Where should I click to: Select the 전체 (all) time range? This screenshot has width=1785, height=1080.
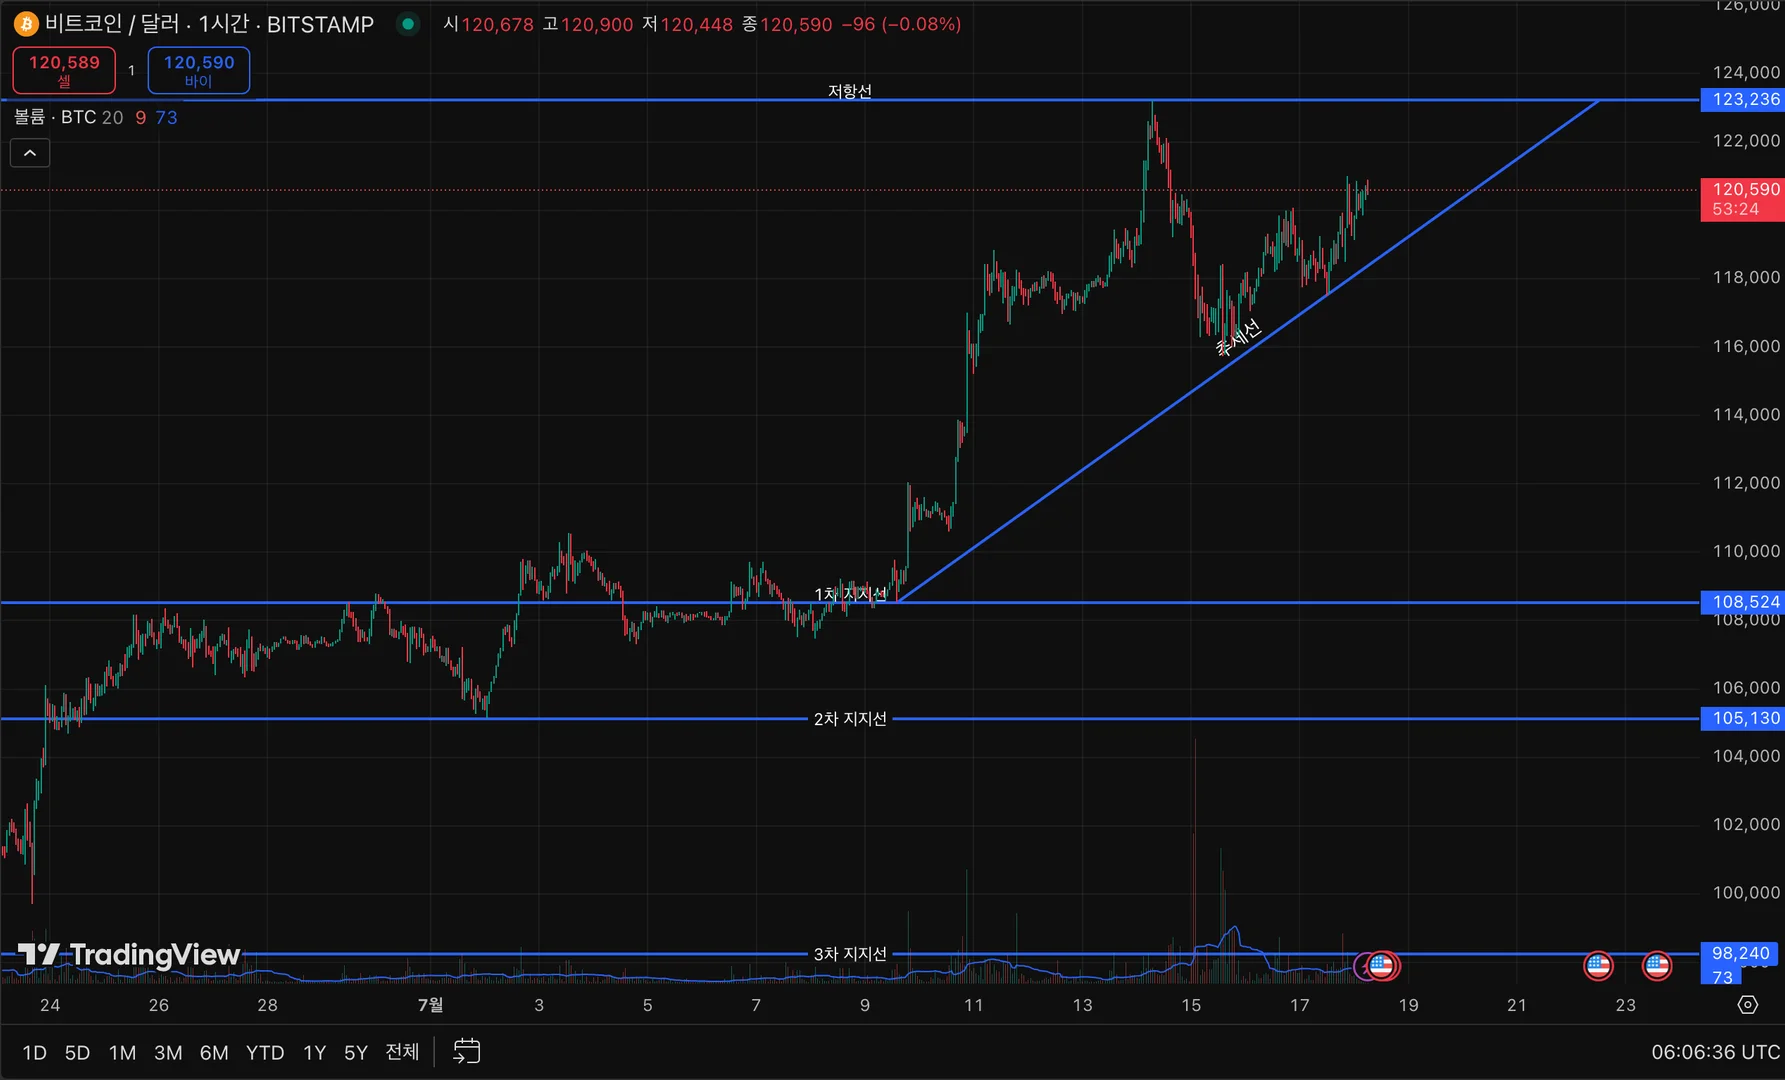[x=402, y=1052]
